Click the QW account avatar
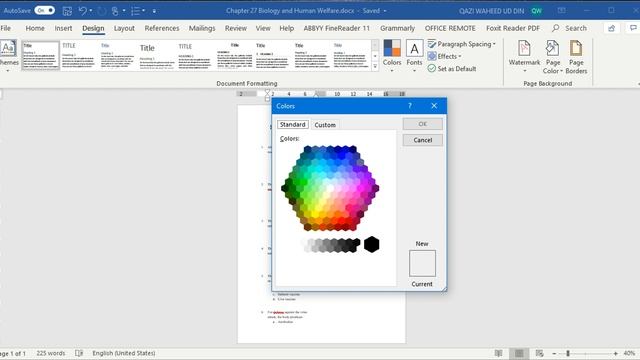The width and height of the screenshot is (640, 360). [x=536, y=11]
